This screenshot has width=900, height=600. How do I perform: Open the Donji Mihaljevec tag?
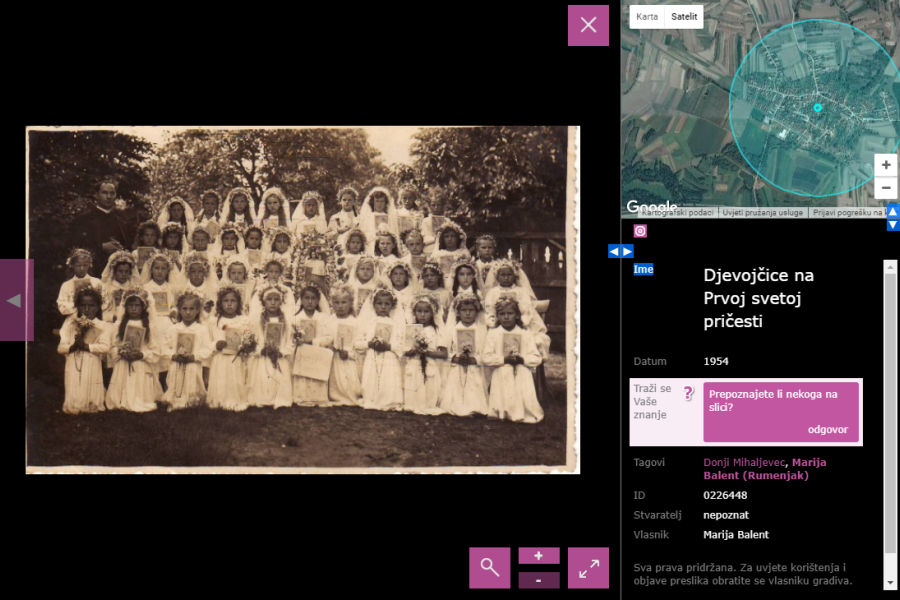tap(745, 462)
